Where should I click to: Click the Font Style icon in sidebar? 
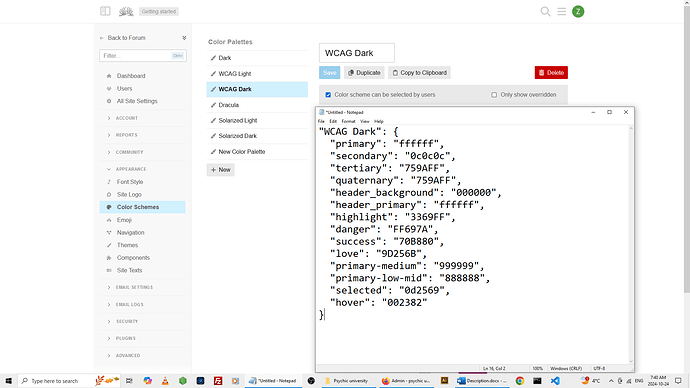109,182
